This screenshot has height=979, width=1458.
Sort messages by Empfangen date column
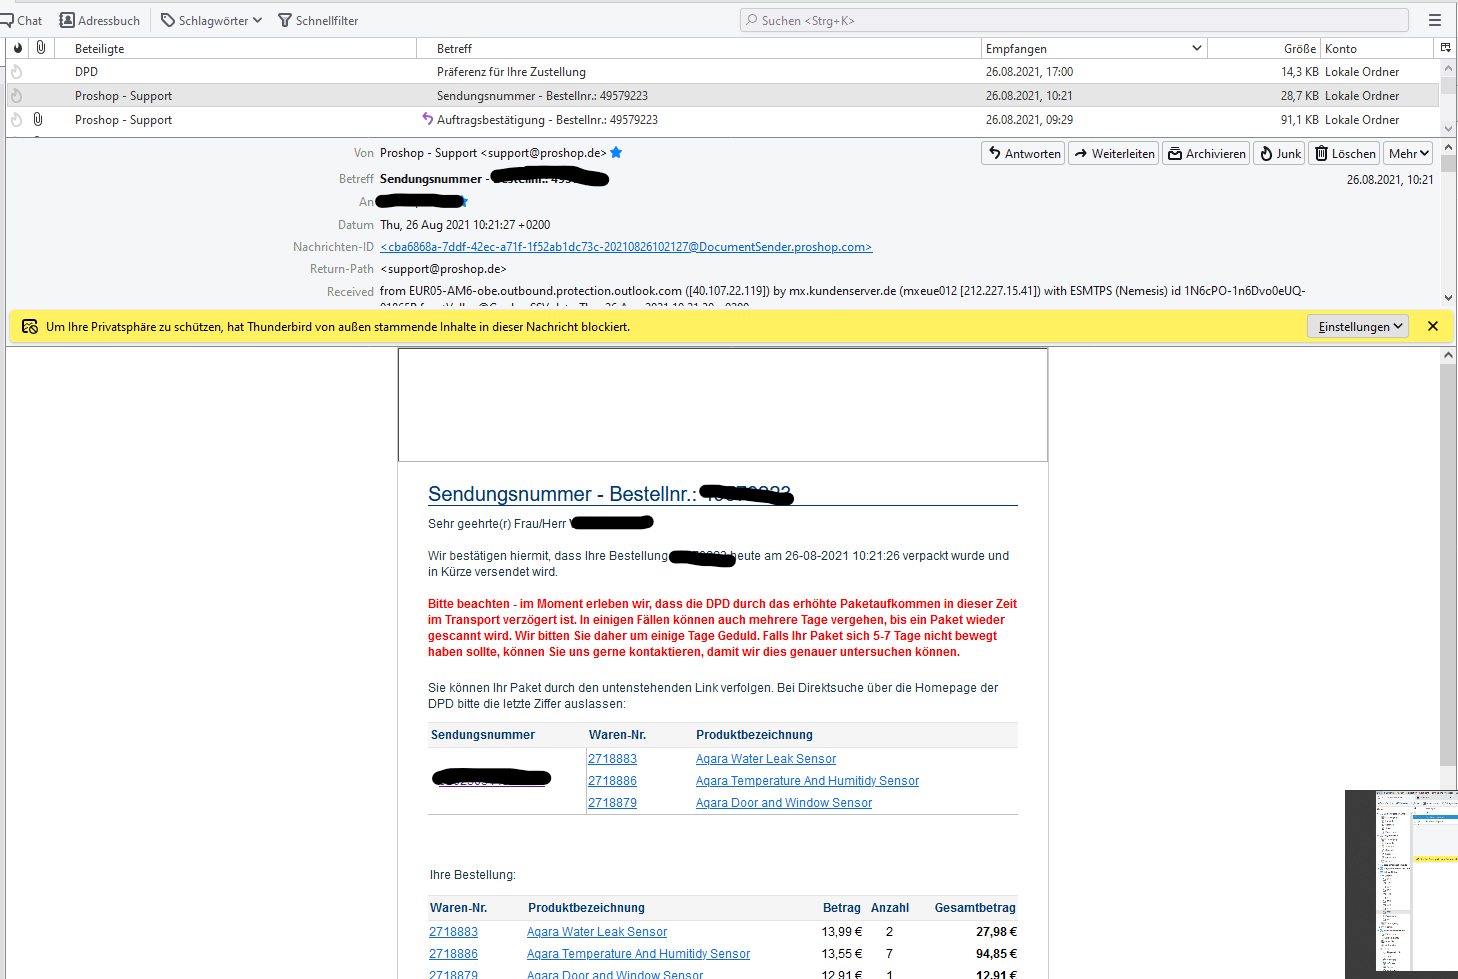tap(1094, 48)
